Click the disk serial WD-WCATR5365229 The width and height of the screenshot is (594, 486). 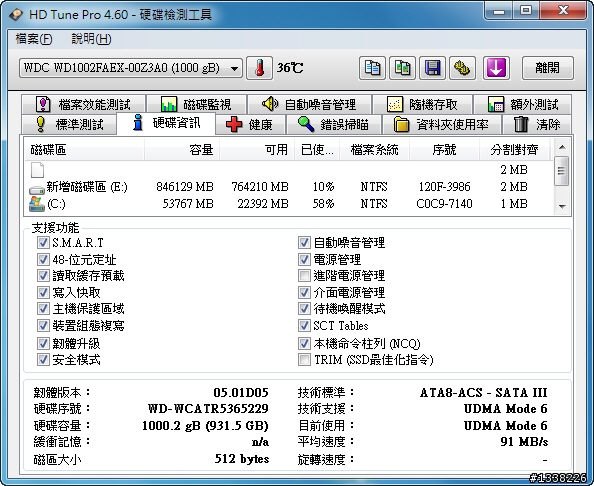click(x=208, y=408)
